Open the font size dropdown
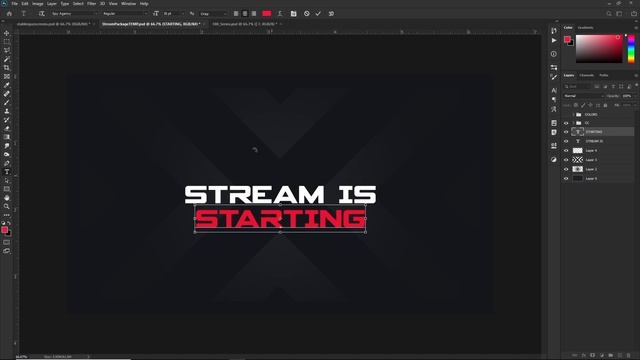Viewport: 640px width, 360px height. pos(173,13)
